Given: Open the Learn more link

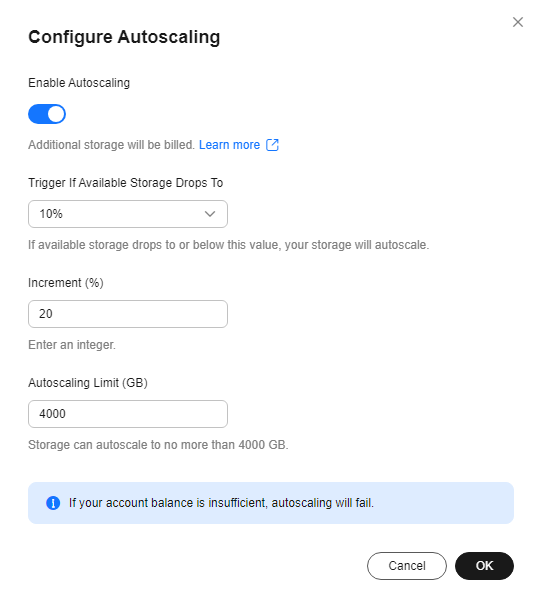Looking at the screenshot, I should [x=229, y=145].
